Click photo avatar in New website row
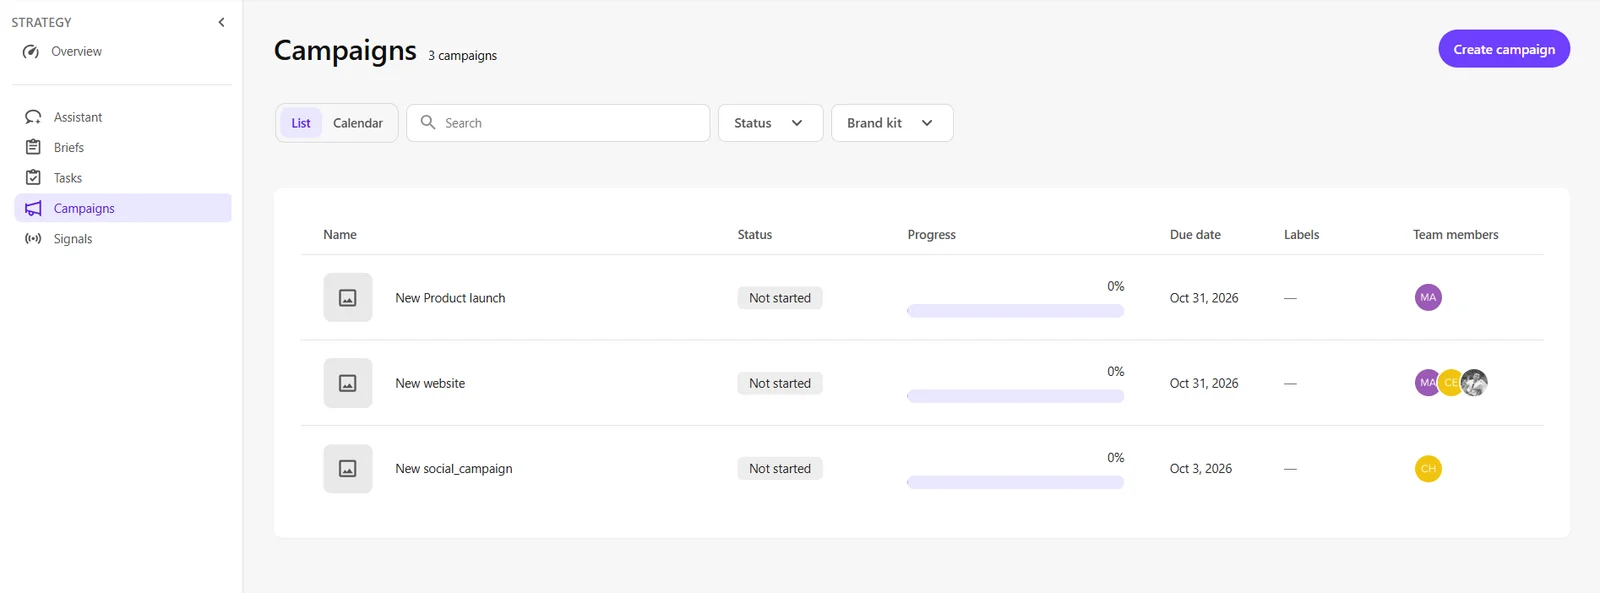 click(x=1475, y=383)
